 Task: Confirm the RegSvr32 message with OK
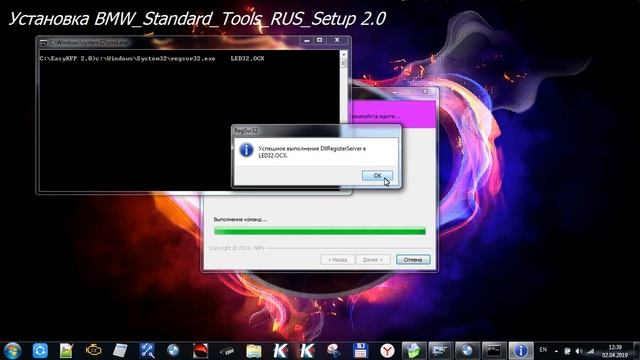(x=377, y=176)
